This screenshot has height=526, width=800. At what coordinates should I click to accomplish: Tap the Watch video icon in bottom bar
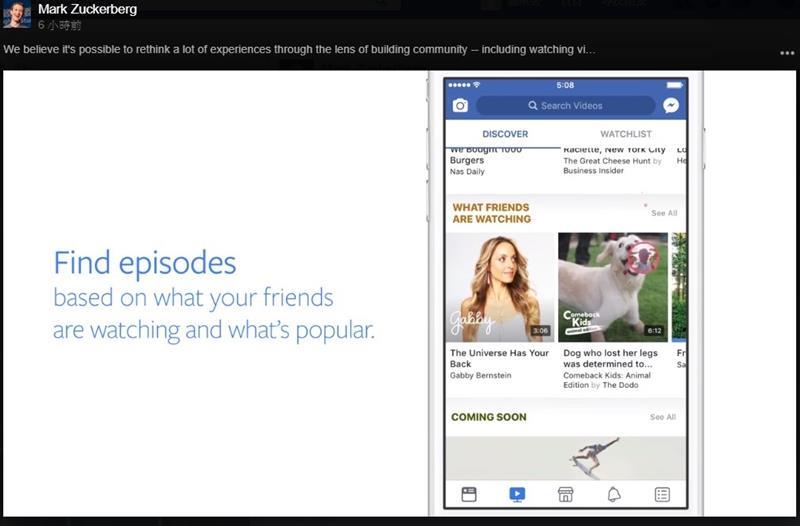point(517,494)
